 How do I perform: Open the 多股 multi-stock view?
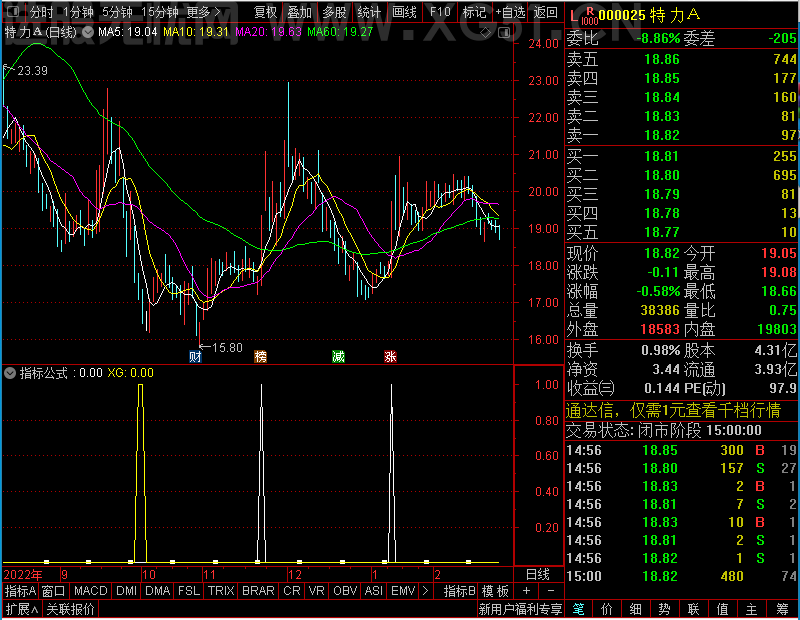[334, 12]
